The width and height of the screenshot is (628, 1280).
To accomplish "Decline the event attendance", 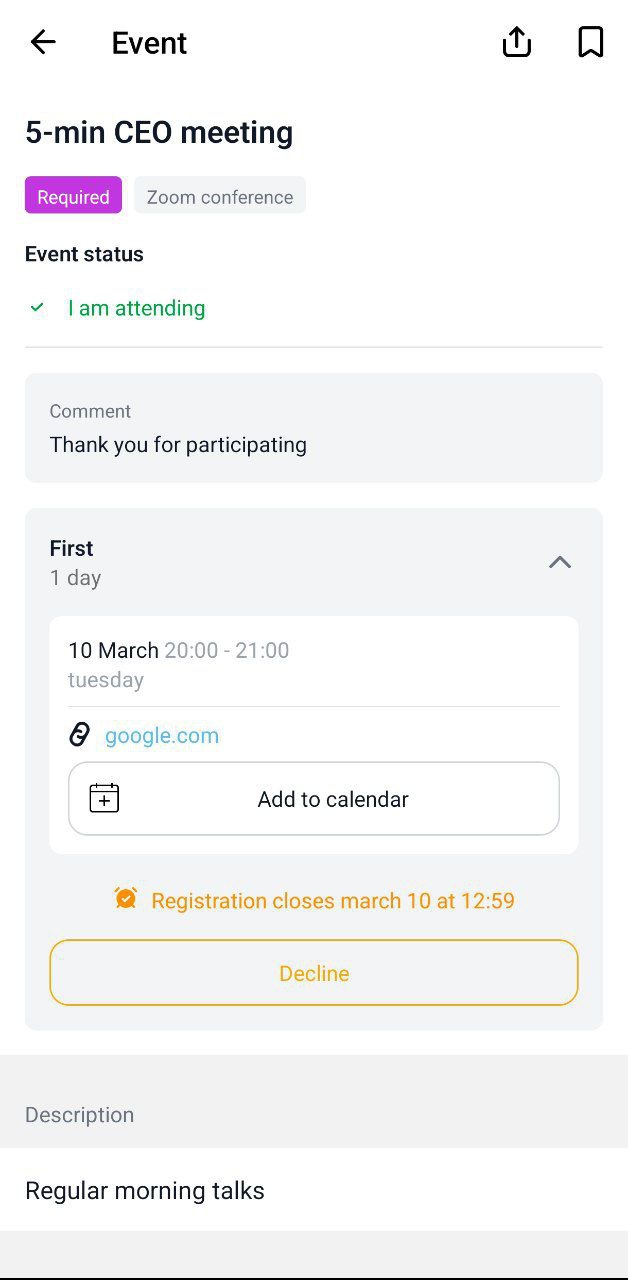I will (x=314, y=973).
